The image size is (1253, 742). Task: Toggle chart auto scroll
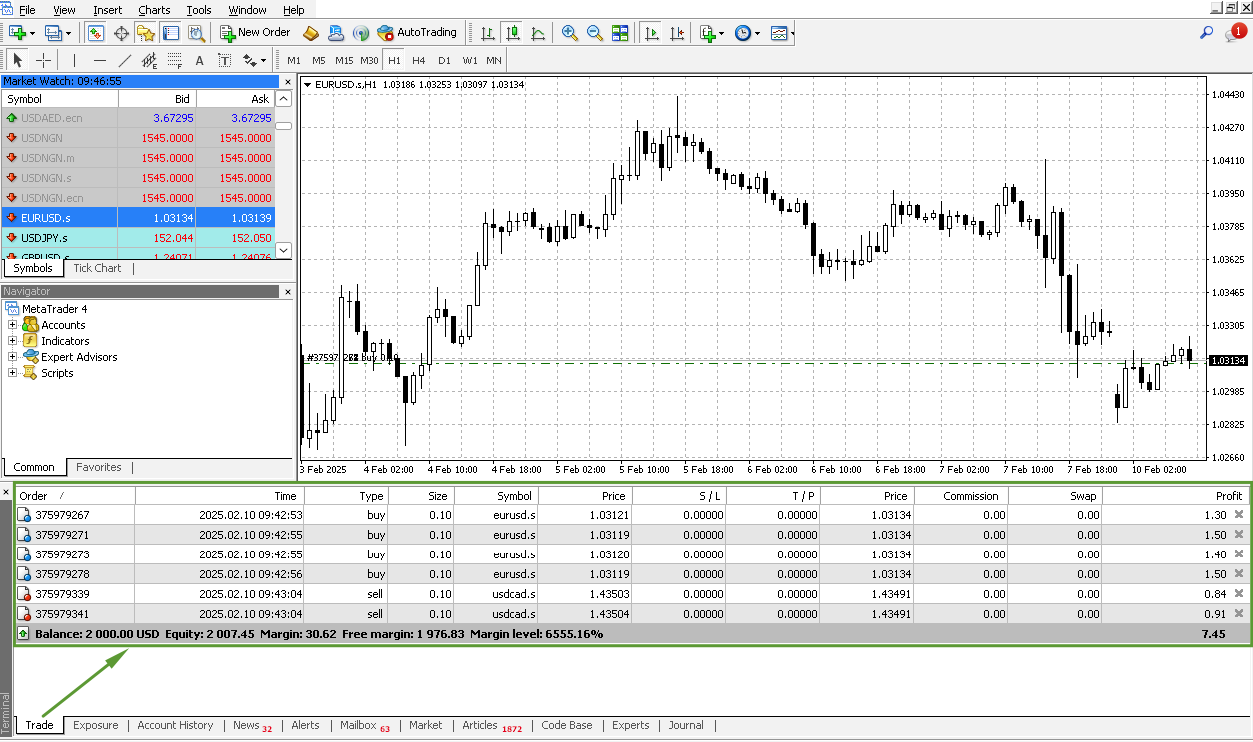pos(652,32)
